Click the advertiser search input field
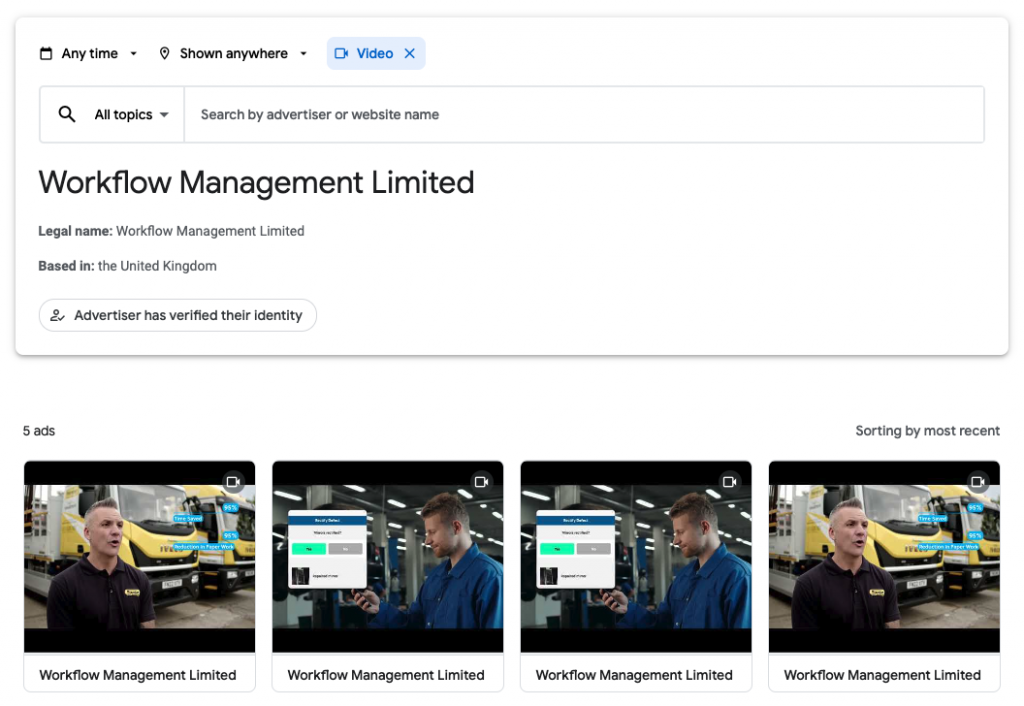This screenshot has height=706, width=1024. (x=500, y=114)
